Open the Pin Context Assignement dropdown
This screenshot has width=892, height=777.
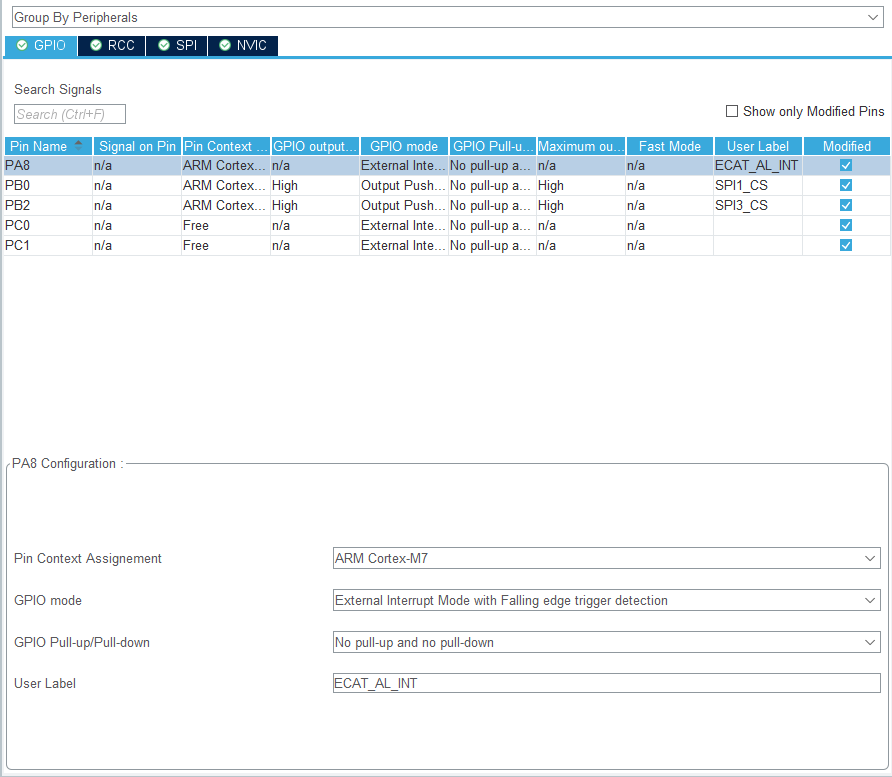tap(606, 558)
